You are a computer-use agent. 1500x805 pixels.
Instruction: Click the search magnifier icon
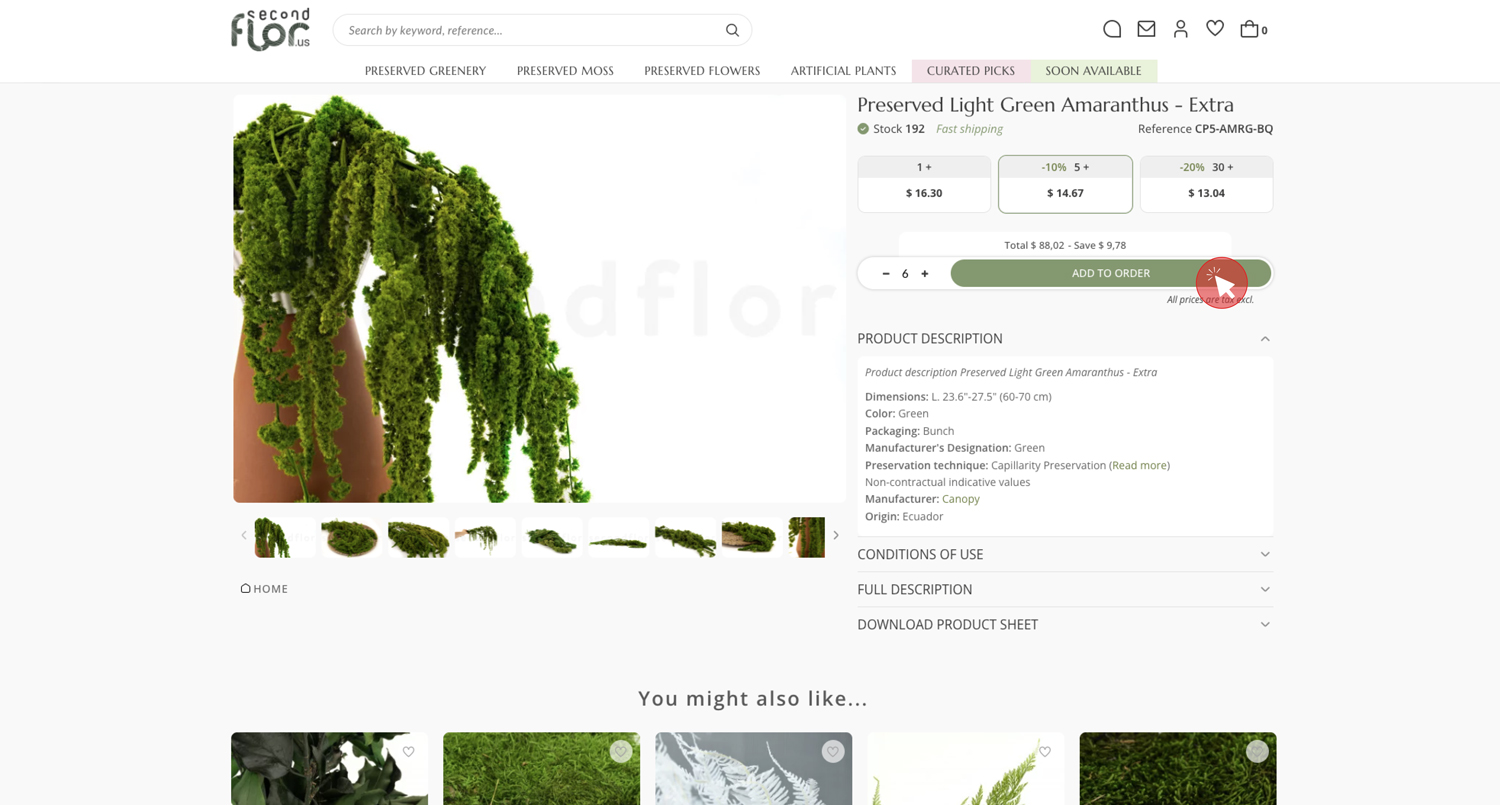pos(732,30)
